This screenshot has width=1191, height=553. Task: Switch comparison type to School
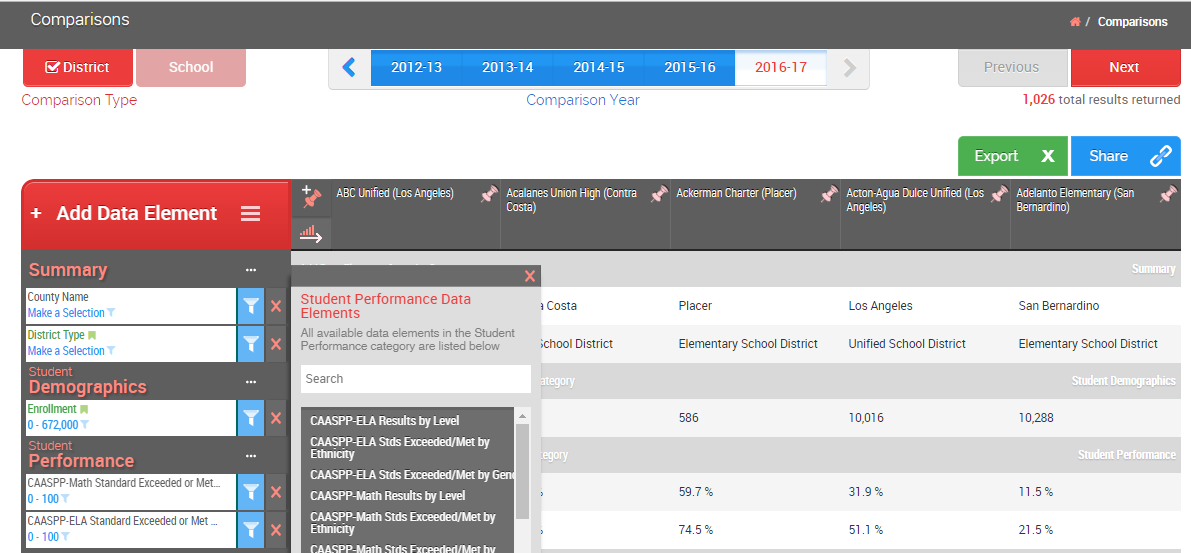coord(190,67)
